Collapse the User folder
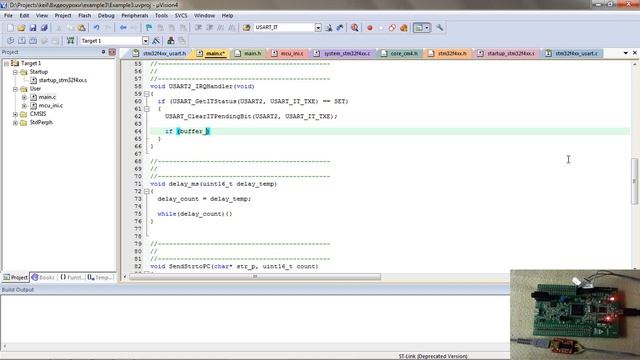The height and width of the screenshot is (360, 640). pos(15,89)
